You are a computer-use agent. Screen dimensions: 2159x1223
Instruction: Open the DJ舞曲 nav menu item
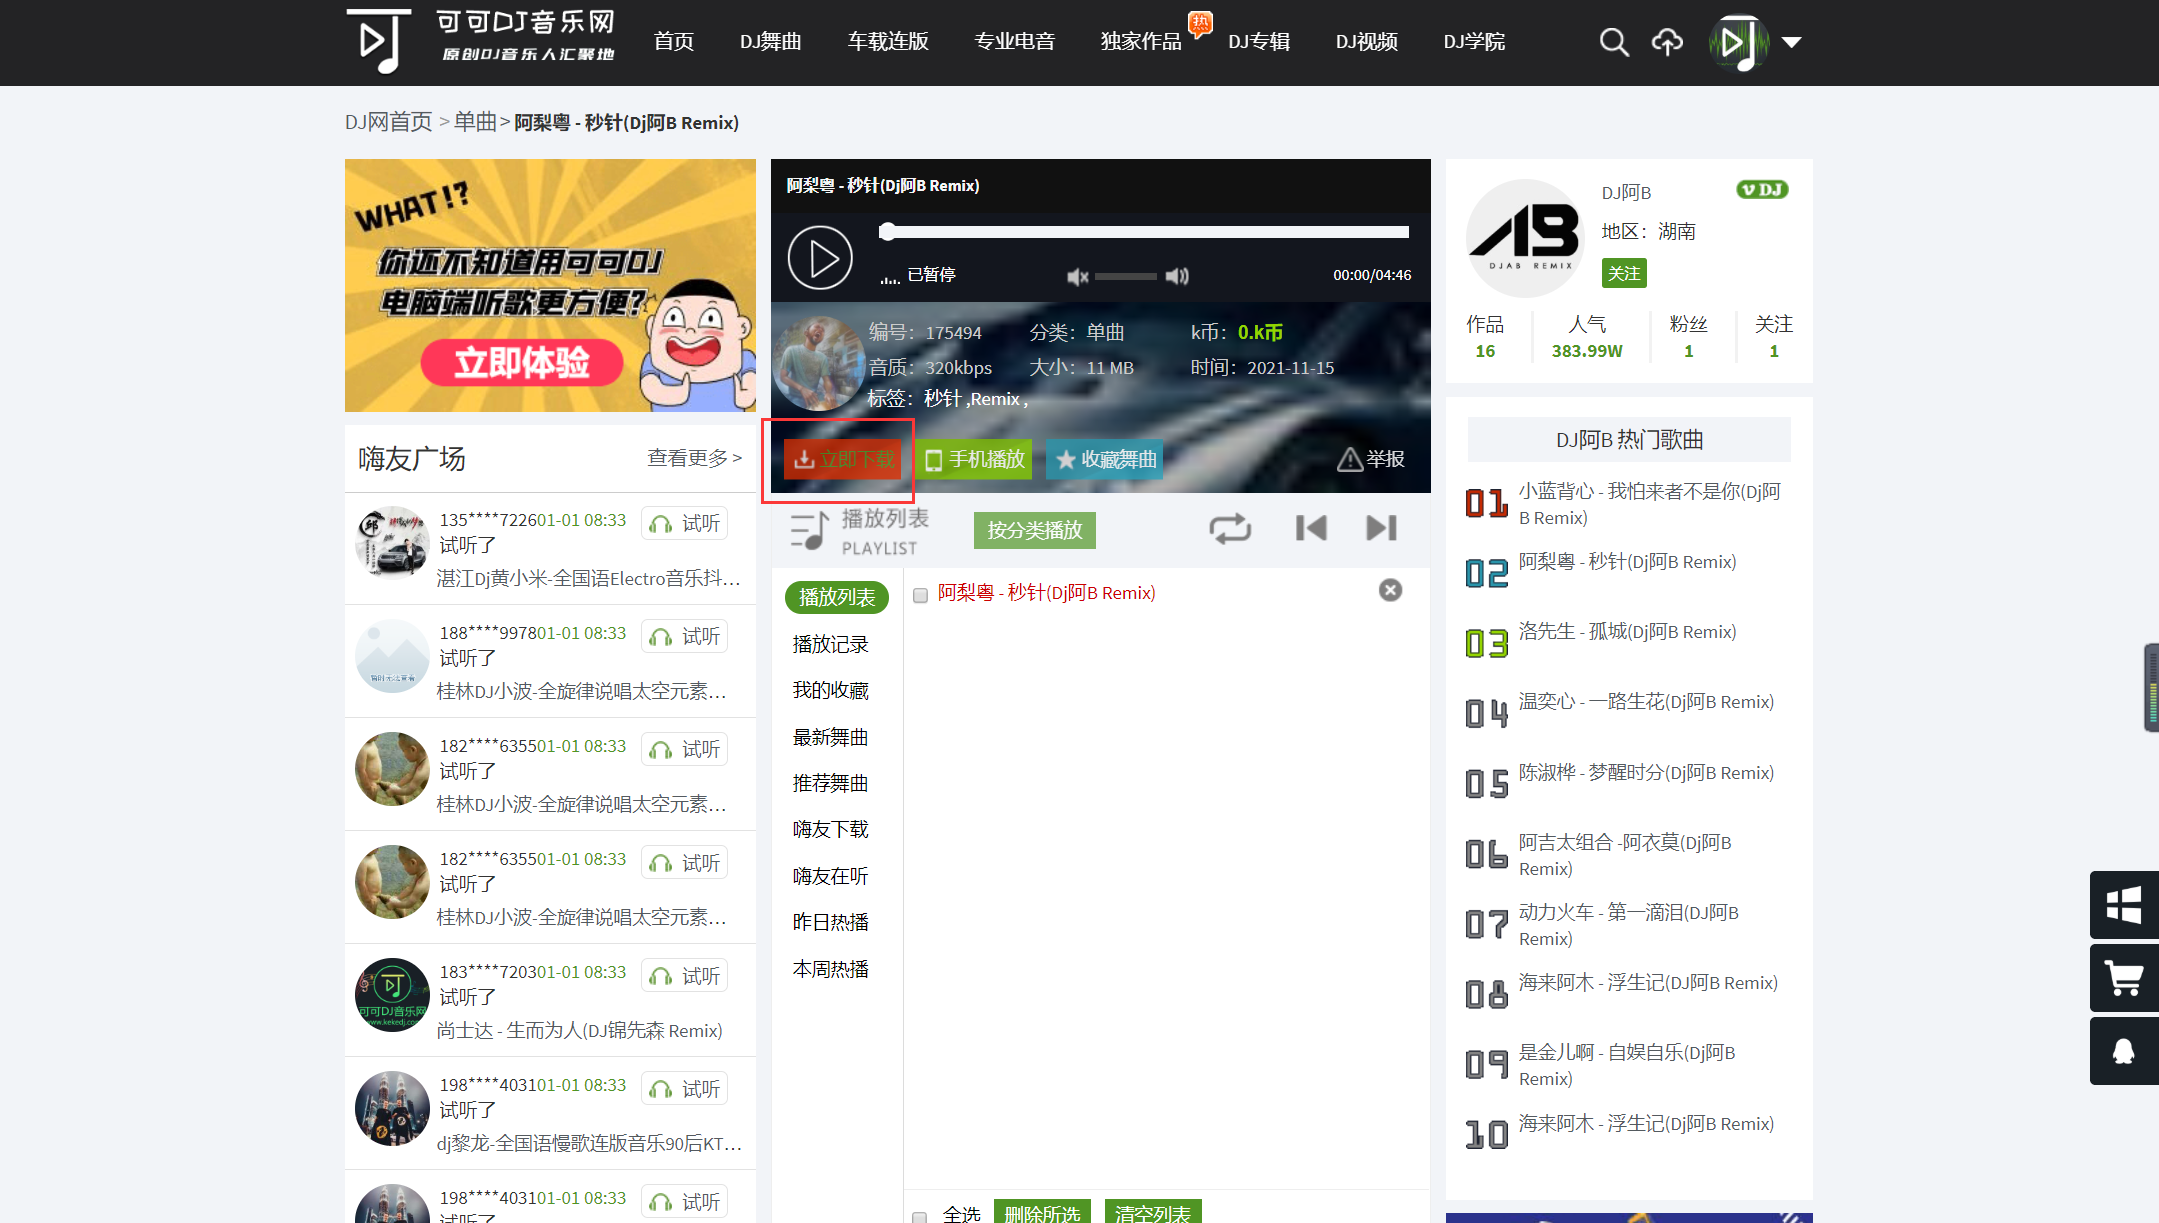(770, 42)
